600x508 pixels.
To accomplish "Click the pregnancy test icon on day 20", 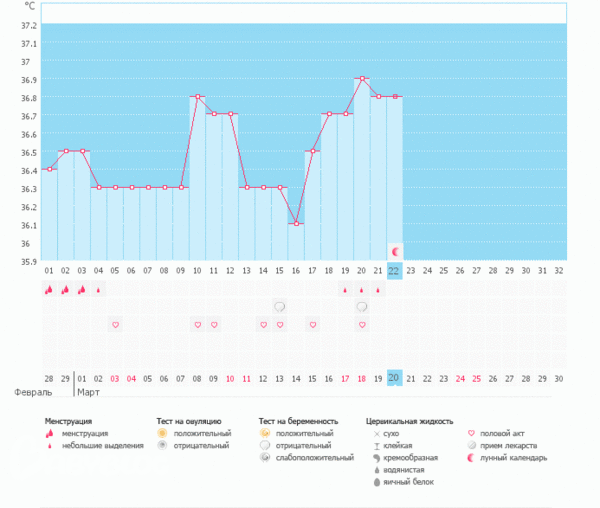I will click(x=361, y=307).
